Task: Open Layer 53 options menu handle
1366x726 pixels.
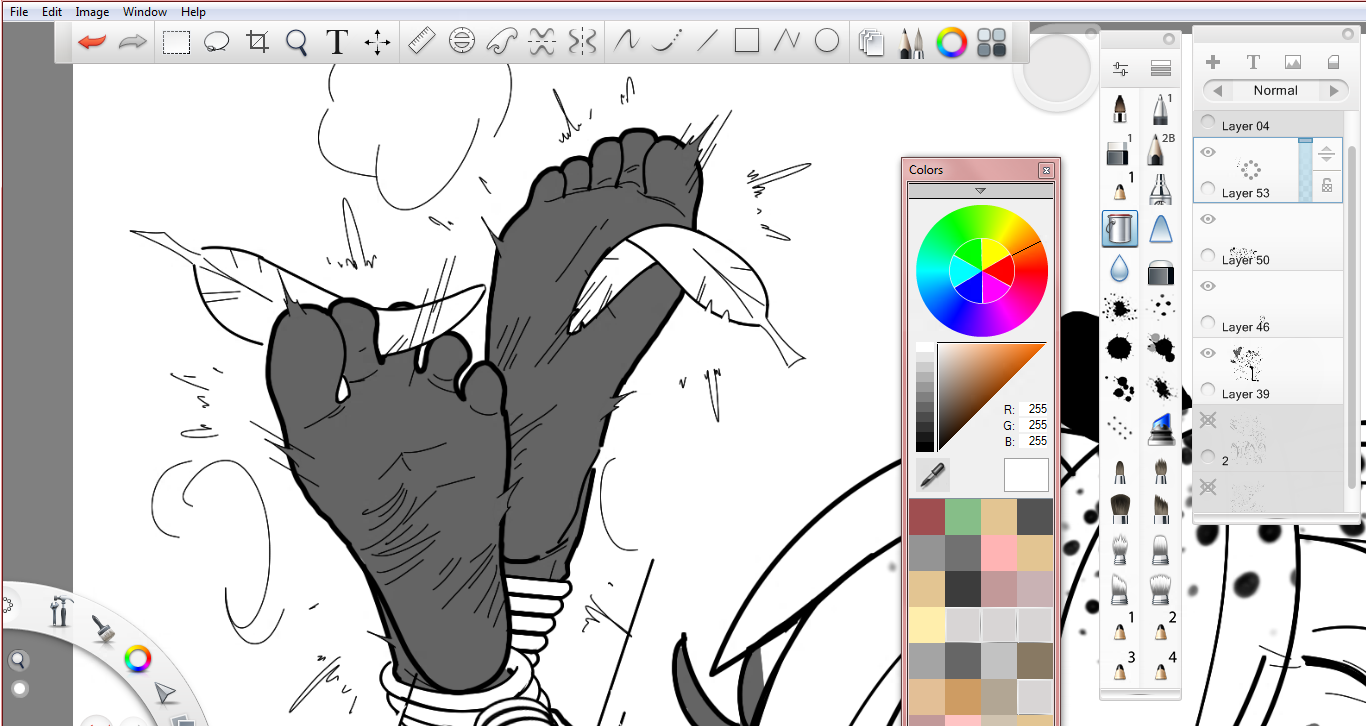Action: tap(1326, 154)
